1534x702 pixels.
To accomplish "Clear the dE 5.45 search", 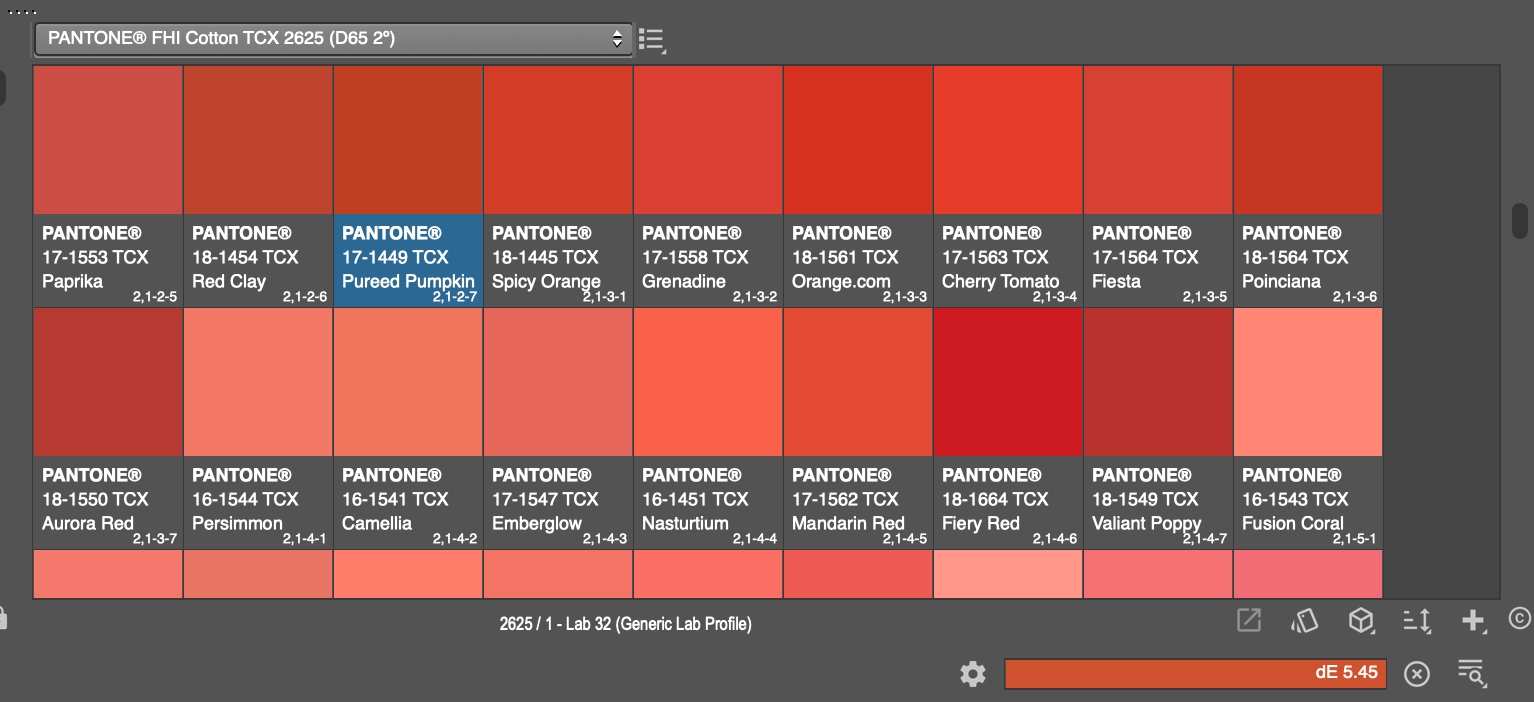I will [x=1417, y=674].
